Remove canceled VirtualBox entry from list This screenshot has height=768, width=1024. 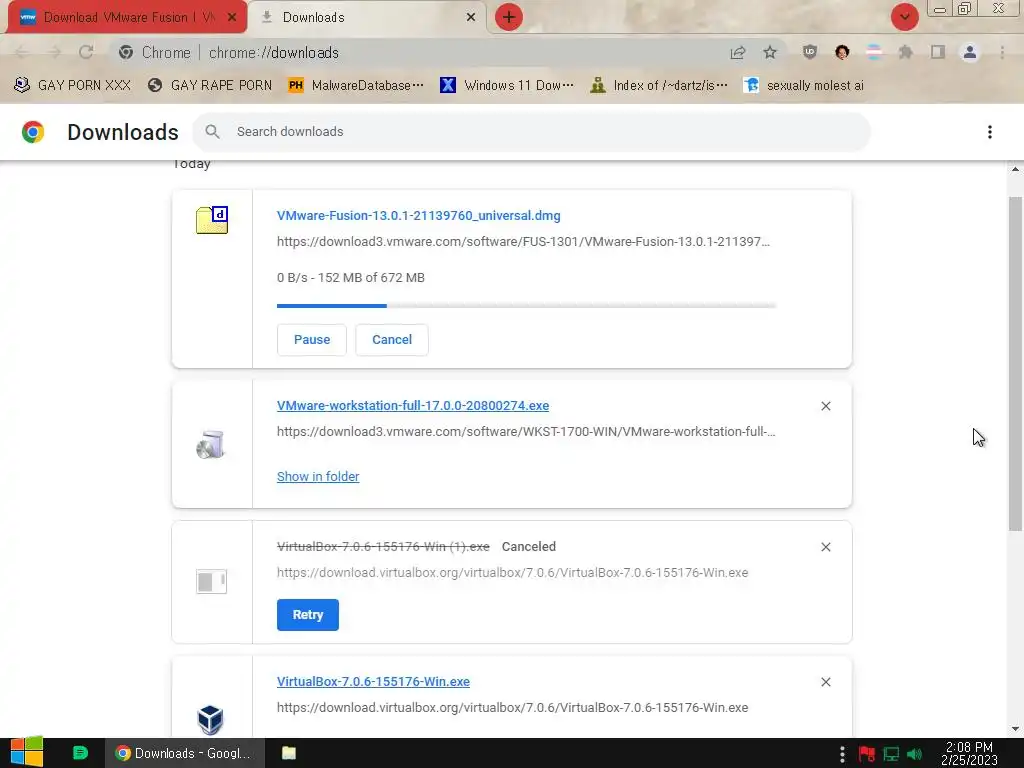[x=825, y=547]
